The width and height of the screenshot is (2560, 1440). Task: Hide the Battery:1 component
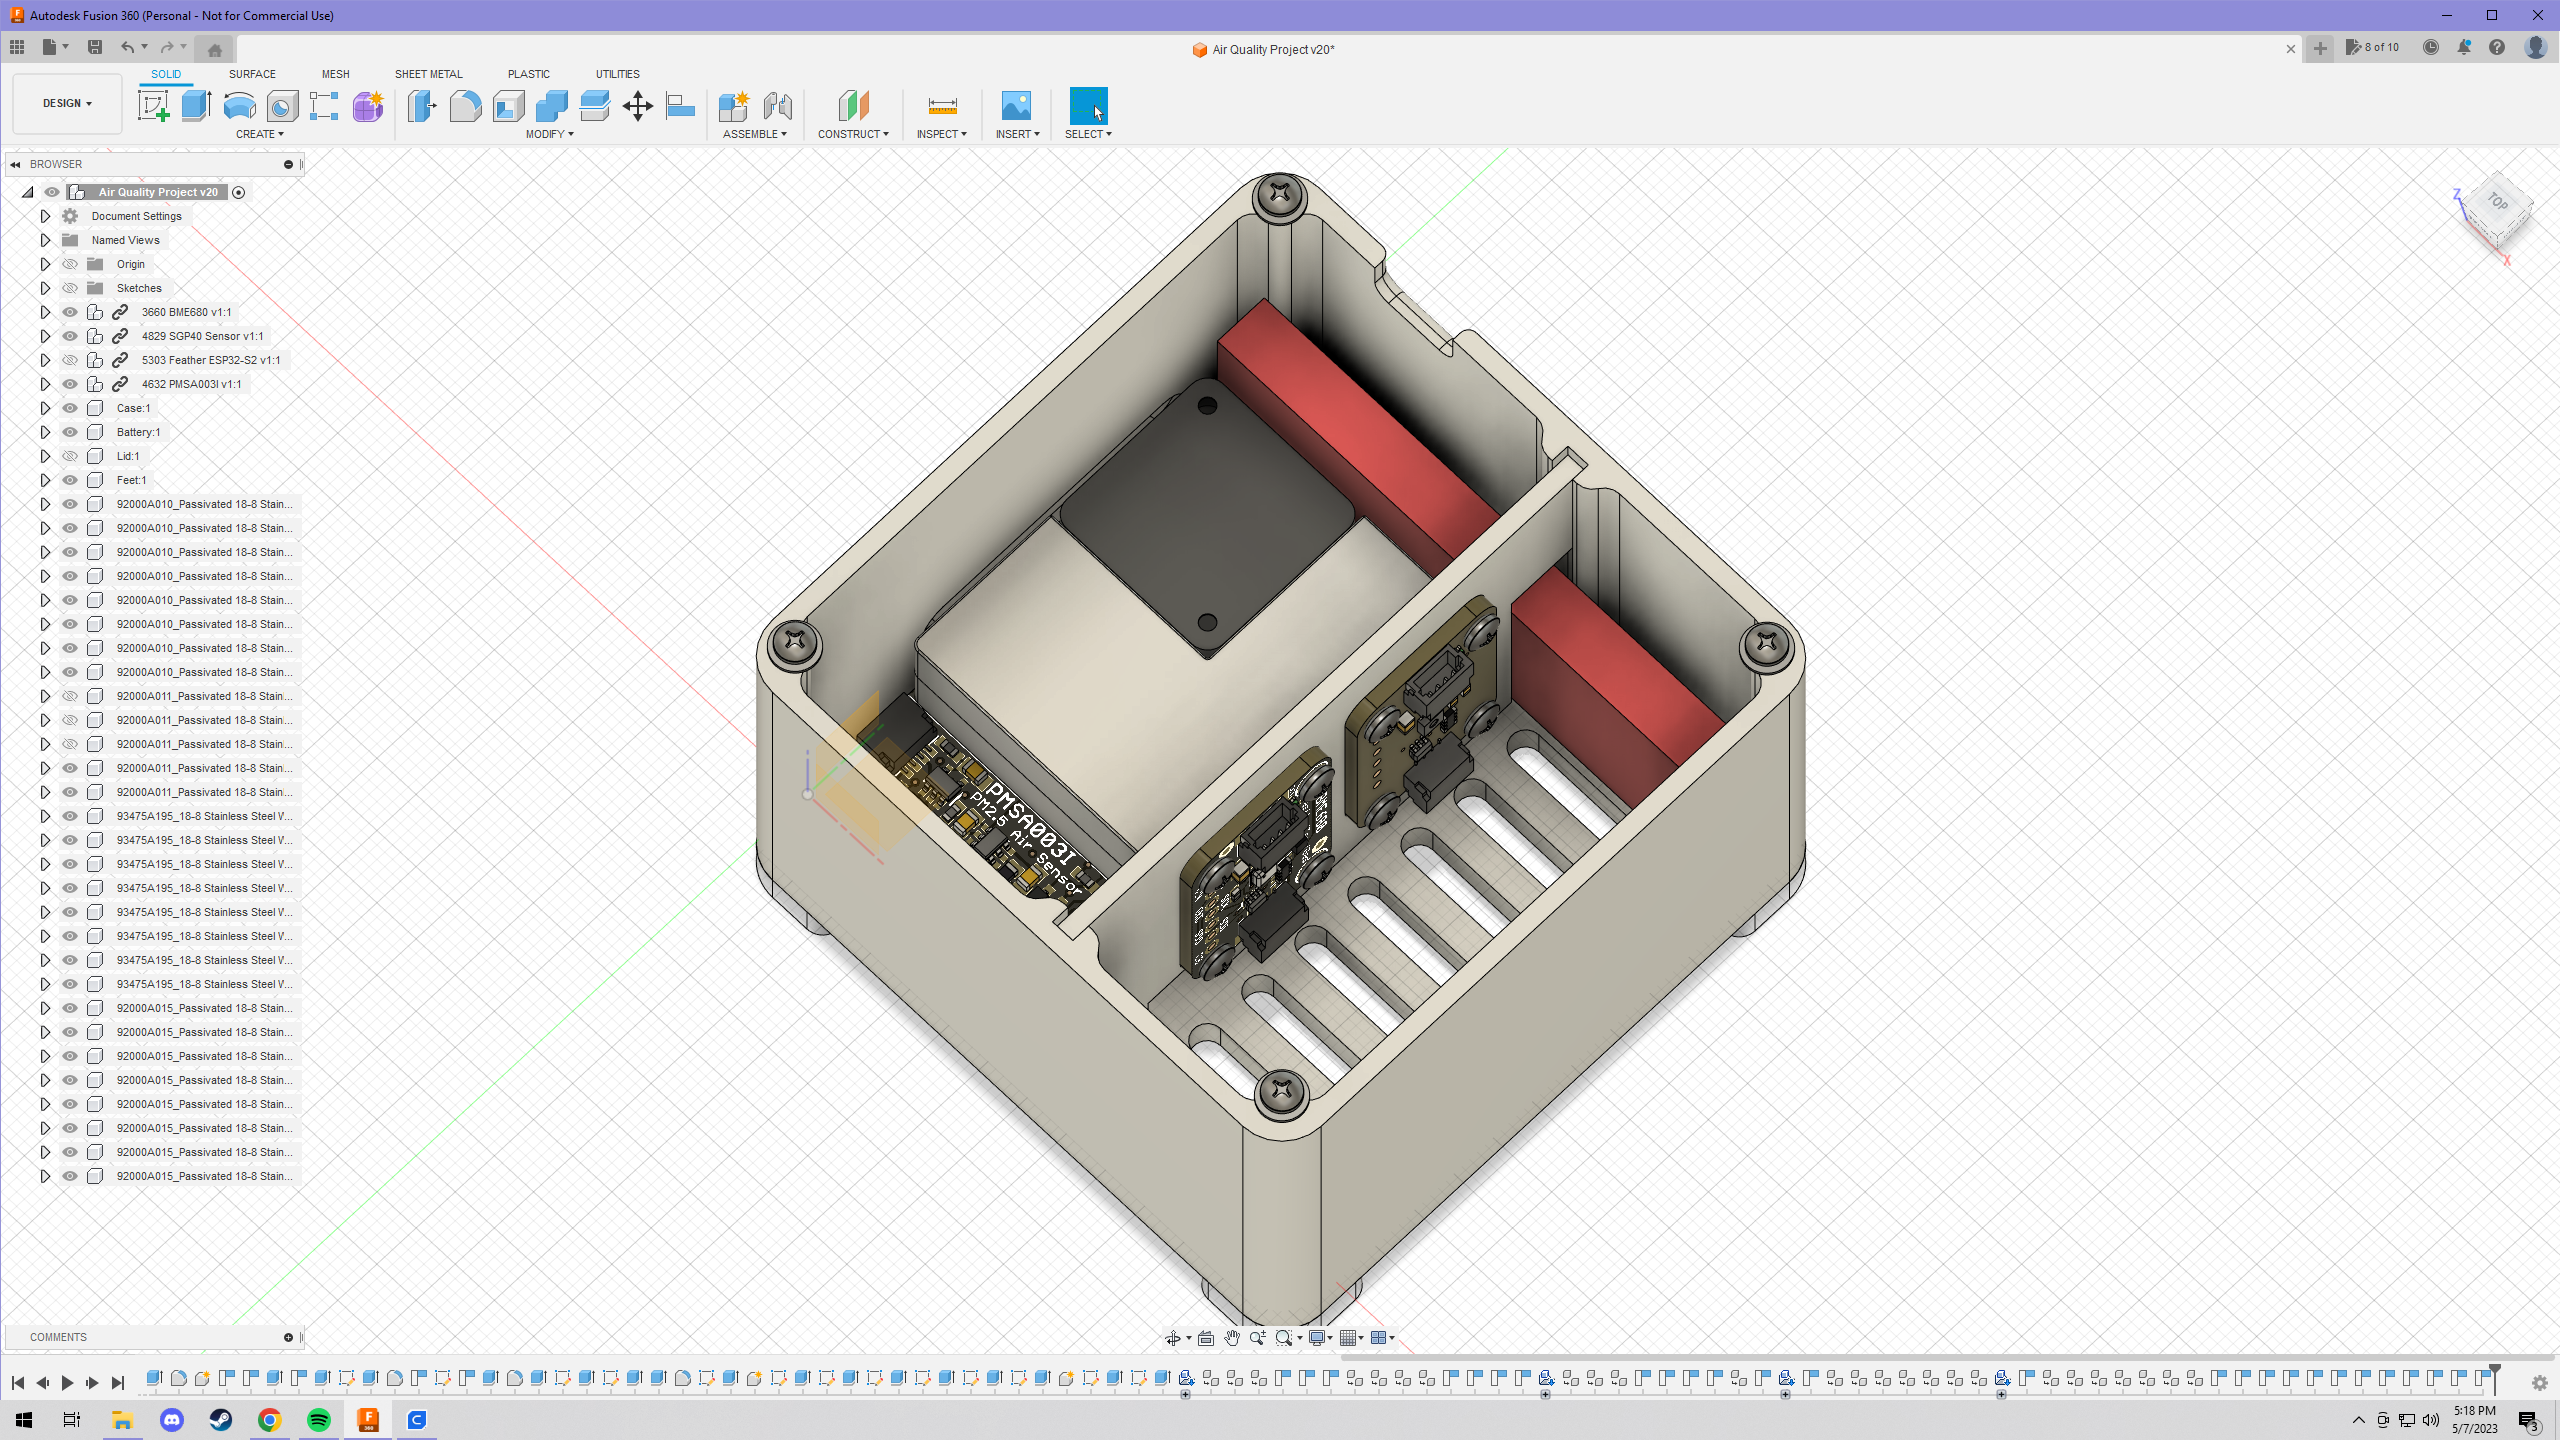tap(70, 432)
